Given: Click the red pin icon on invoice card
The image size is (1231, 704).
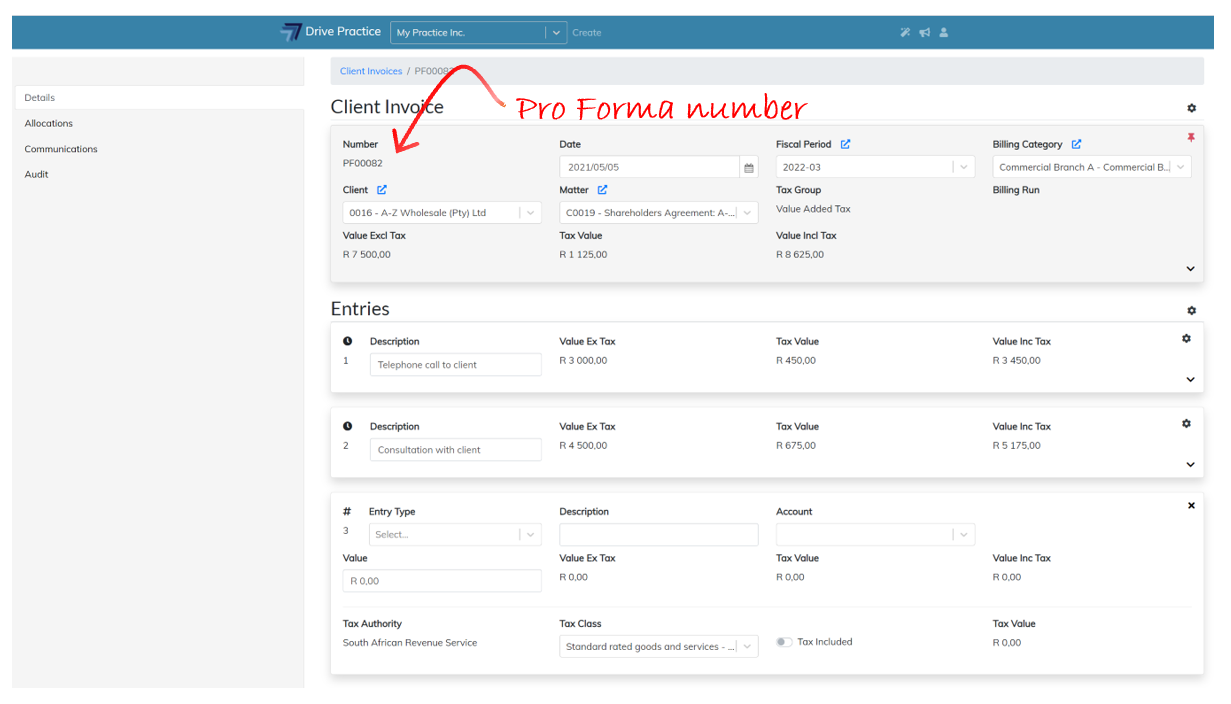Looking at the screenshot, I should tap(1190, 138).
